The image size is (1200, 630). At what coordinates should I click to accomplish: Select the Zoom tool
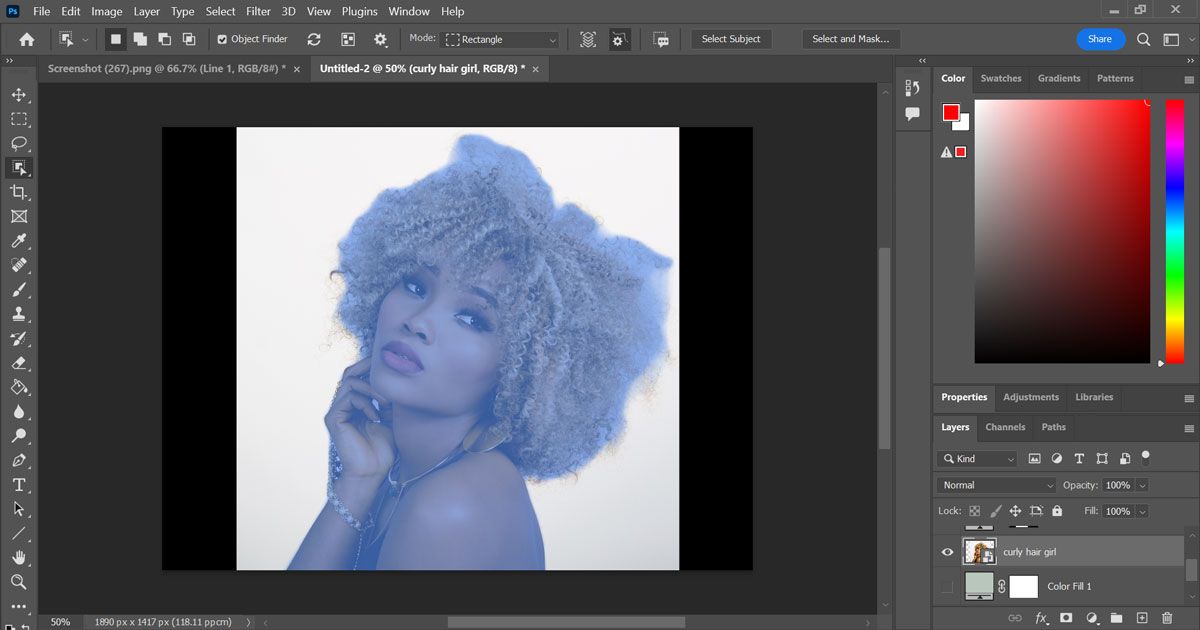pyautogui.click(x=18, y=582)
